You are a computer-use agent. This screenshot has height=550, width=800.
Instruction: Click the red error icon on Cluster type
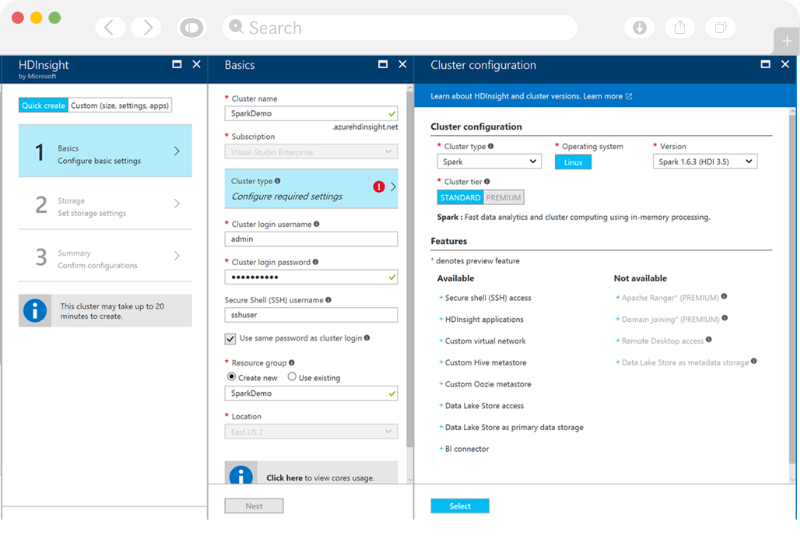[379, 187]
